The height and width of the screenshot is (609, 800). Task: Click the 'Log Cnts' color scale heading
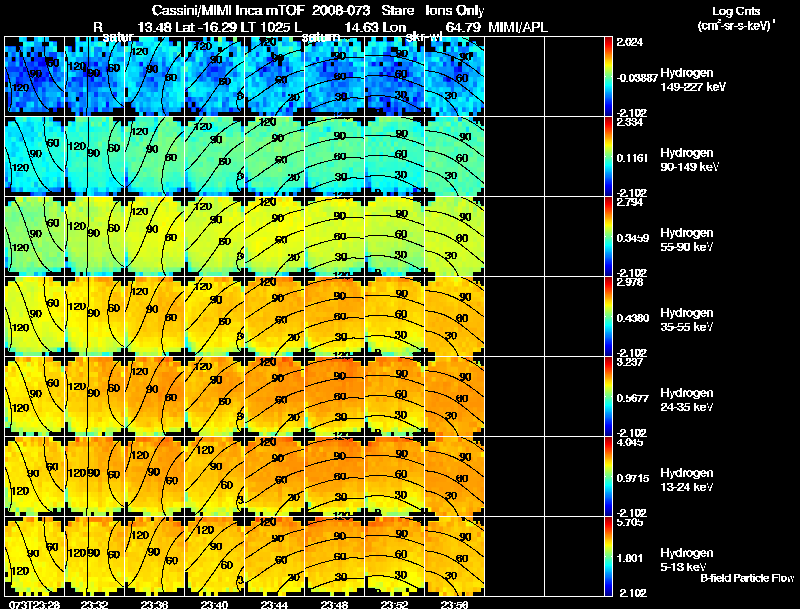point(736,12)
